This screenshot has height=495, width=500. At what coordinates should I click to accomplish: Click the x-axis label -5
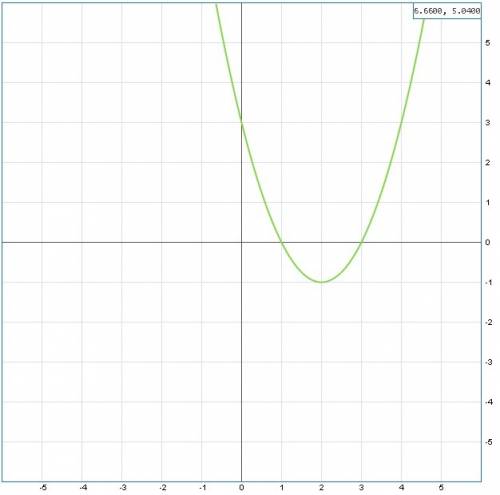(43, 488)
